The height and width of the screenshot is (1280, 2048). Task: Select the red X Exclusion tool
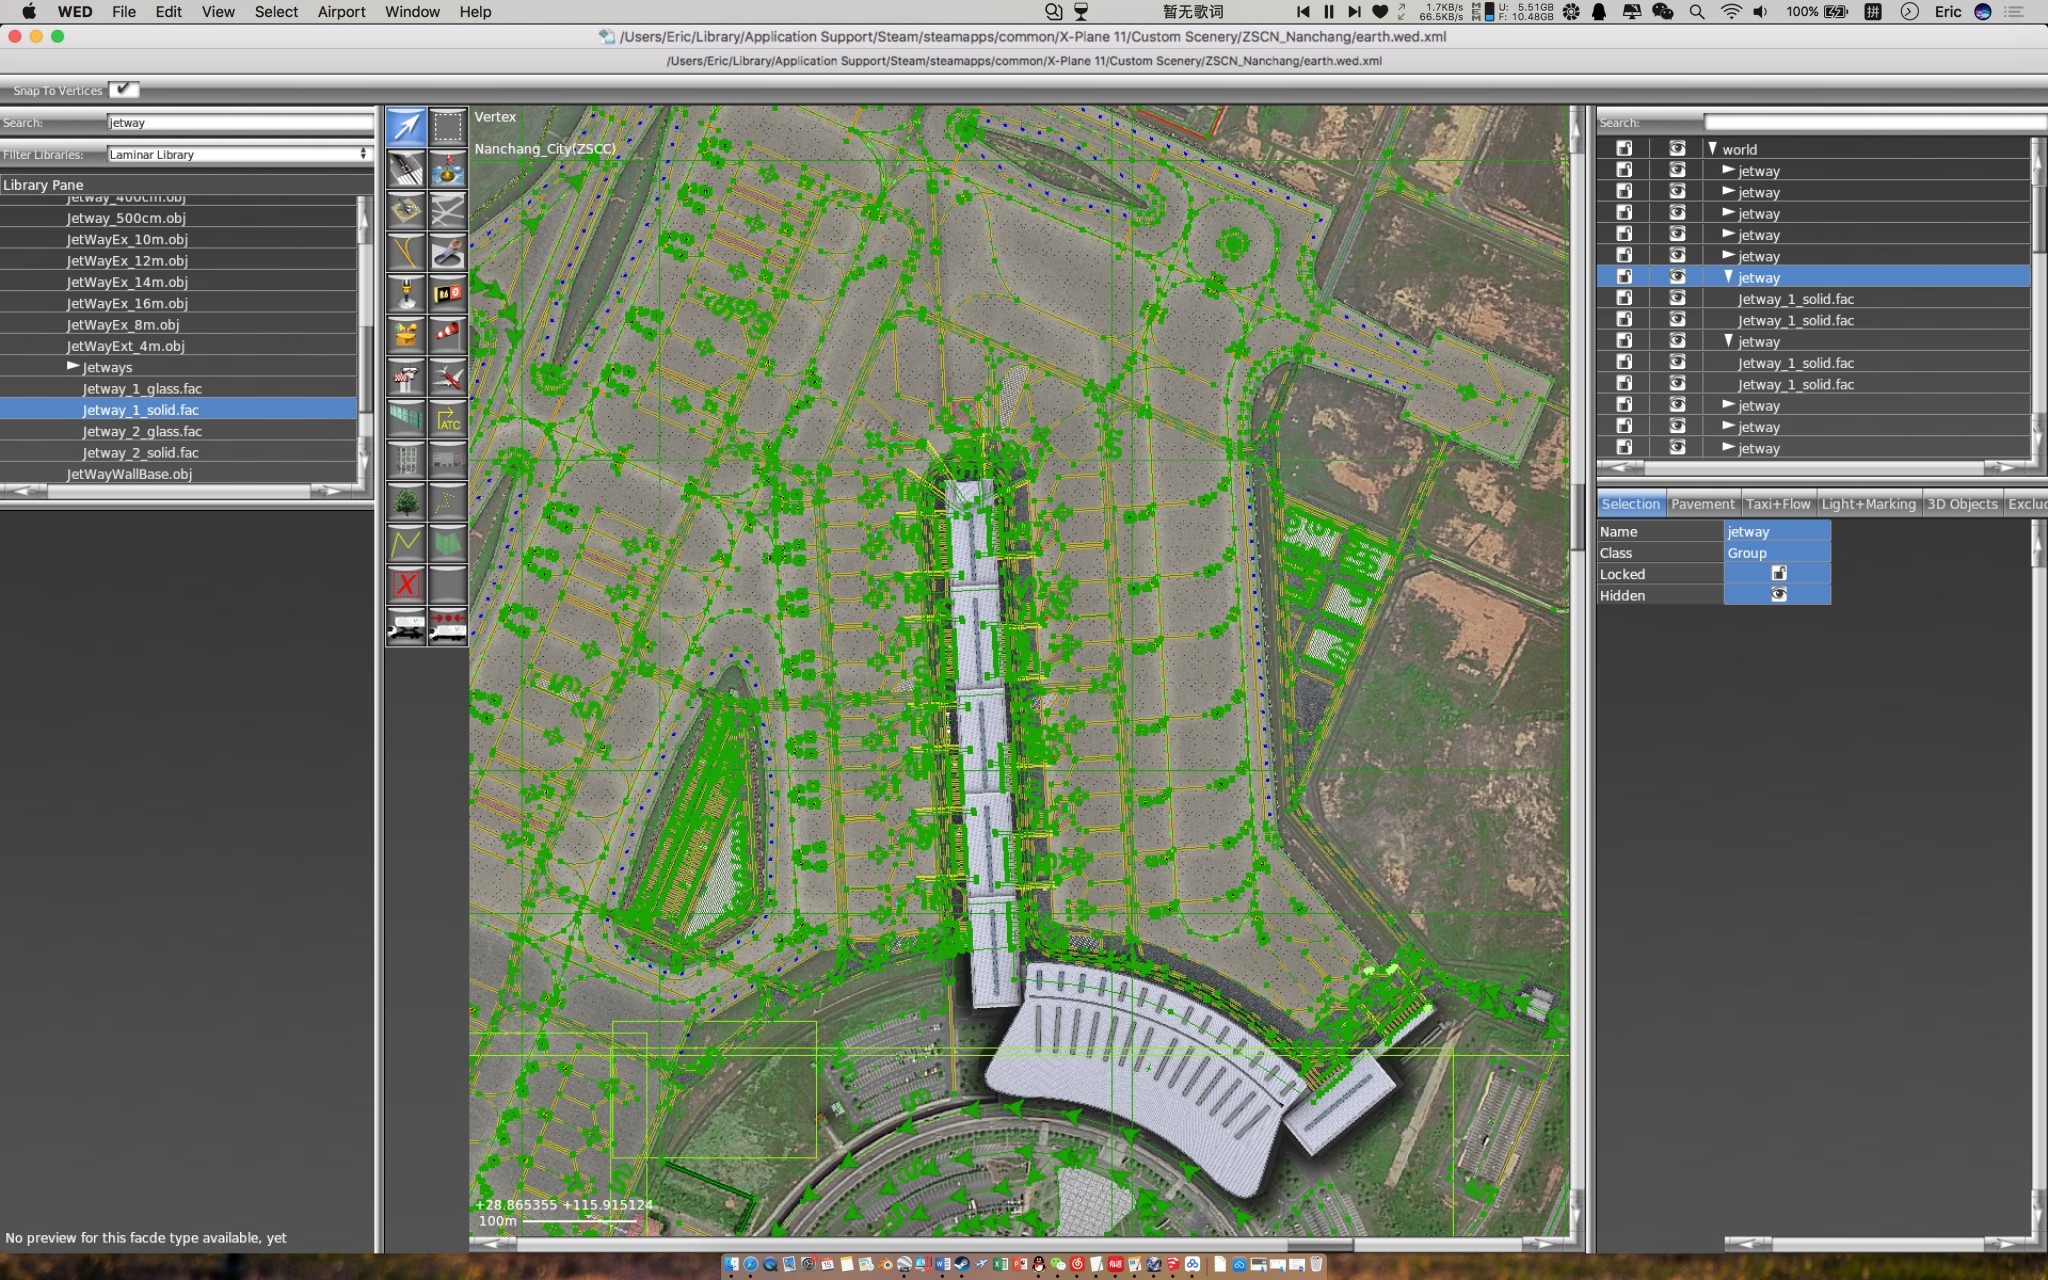tap(406, 585)
